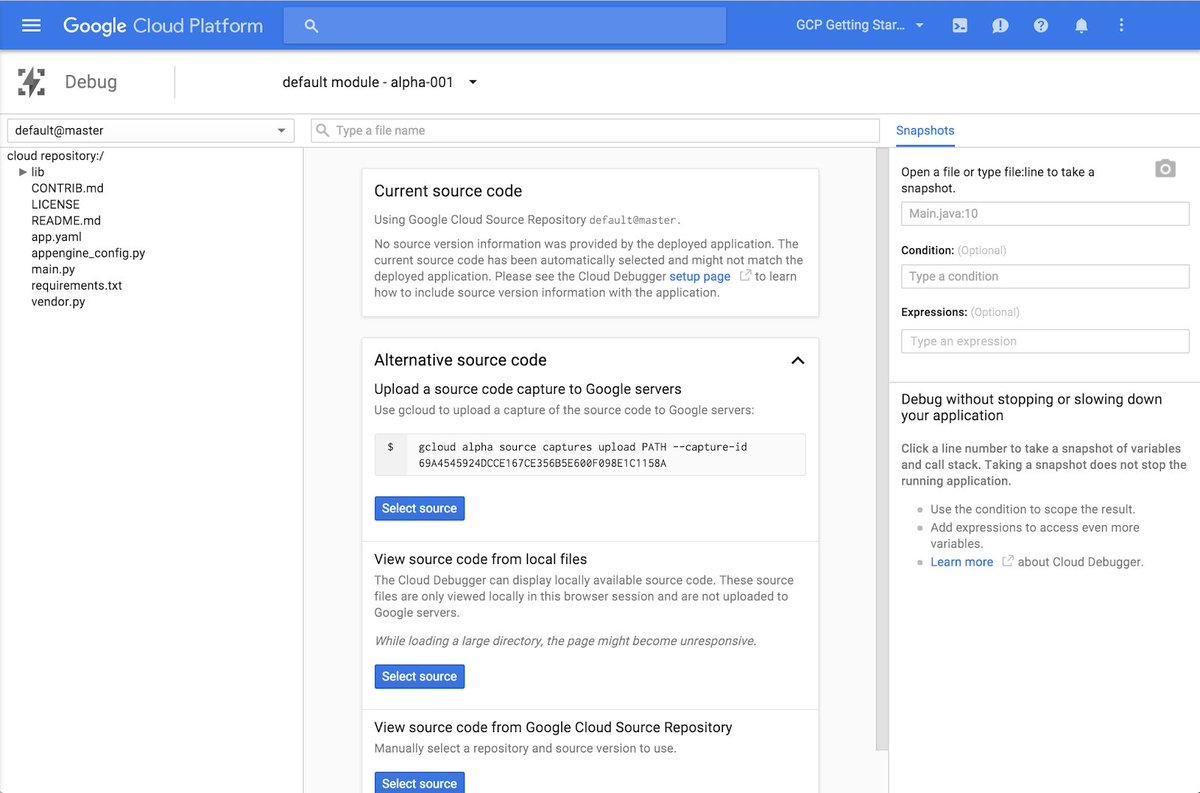Click the Google Cloud Platform logo
The width and height of the screenshot is (1200, 793).
point(163,26)
